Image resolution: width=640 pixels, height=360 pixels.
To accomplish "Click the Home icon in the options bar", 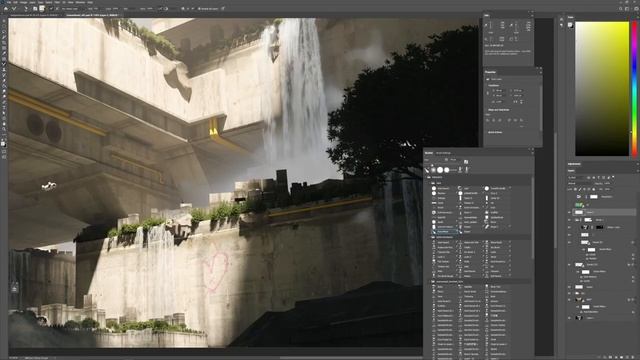I will click(x=6, y=9).
